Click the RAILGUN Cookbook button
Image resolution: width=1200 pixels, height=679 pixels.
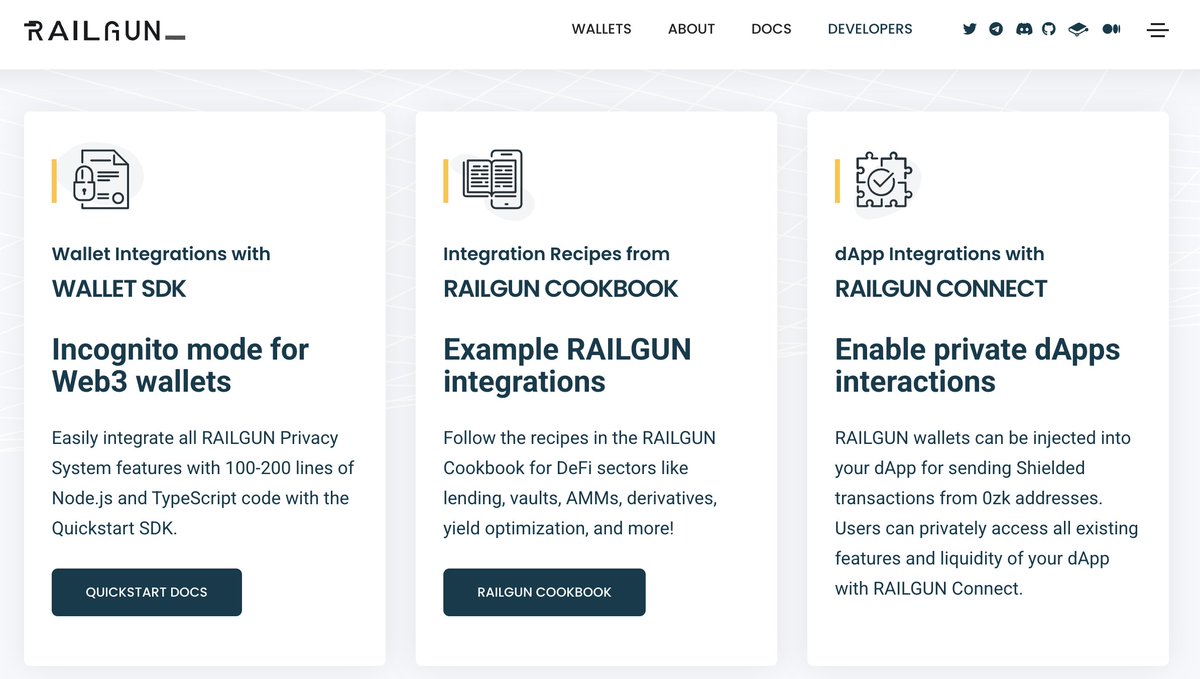coord(544,592)
